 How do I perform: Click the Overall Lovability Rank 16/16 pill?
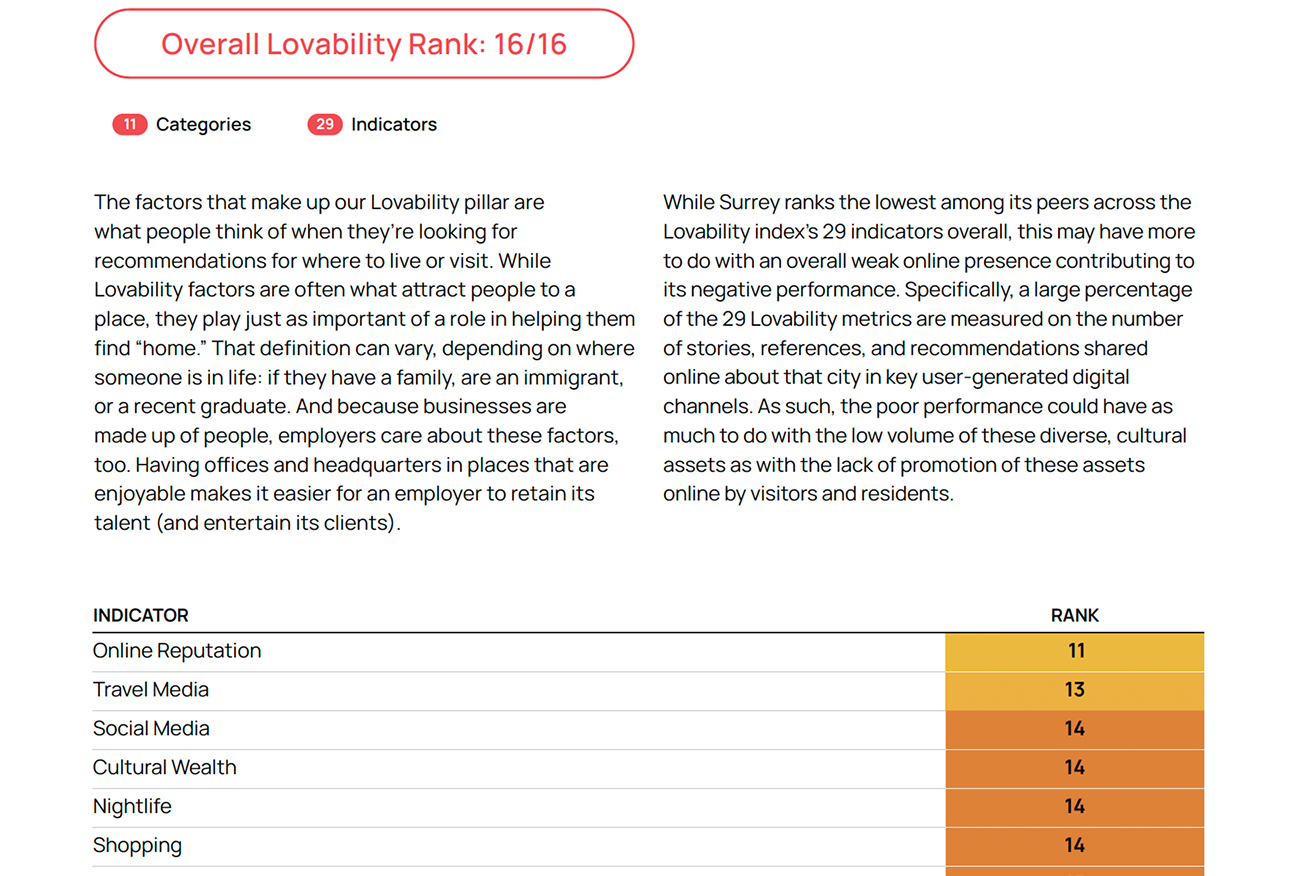(364, 44)
